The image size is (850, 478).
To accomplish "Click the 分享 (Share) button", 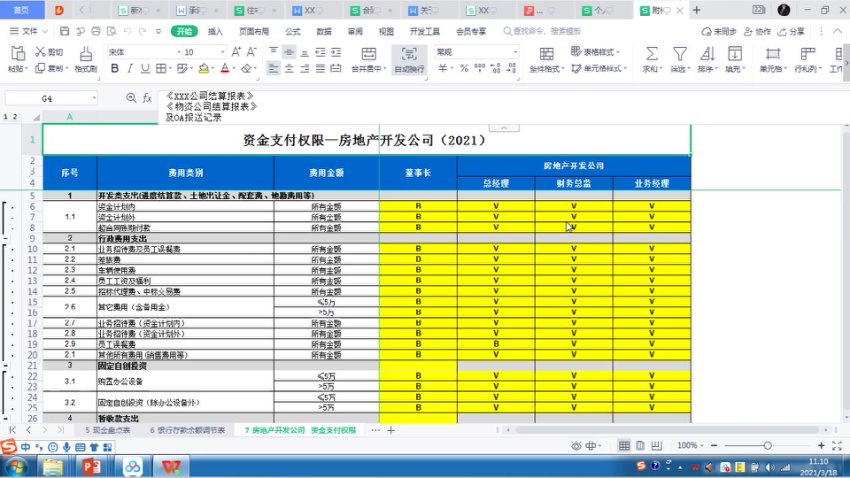I will pyautogui.click(x=792, y=31).
